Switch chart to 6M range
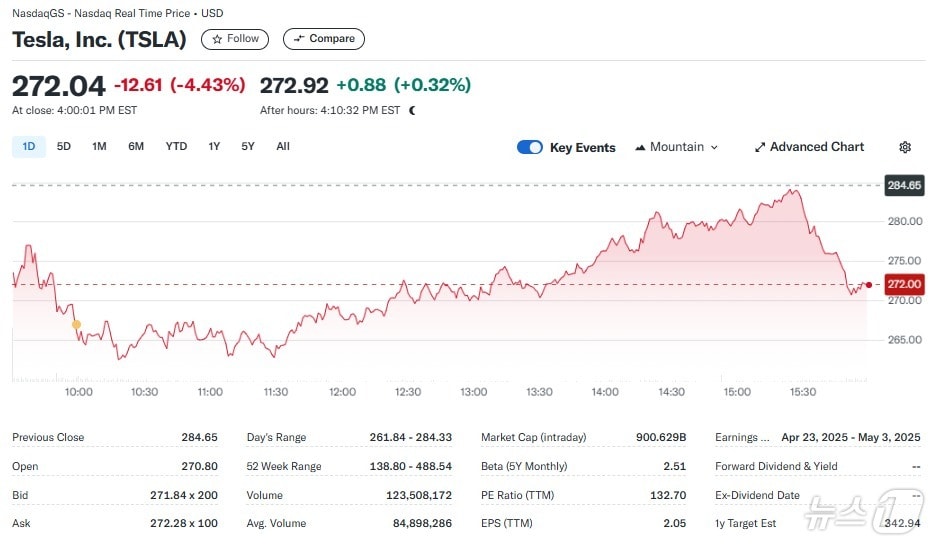Screen dimensions: 934x546 [x=136, y=147]
